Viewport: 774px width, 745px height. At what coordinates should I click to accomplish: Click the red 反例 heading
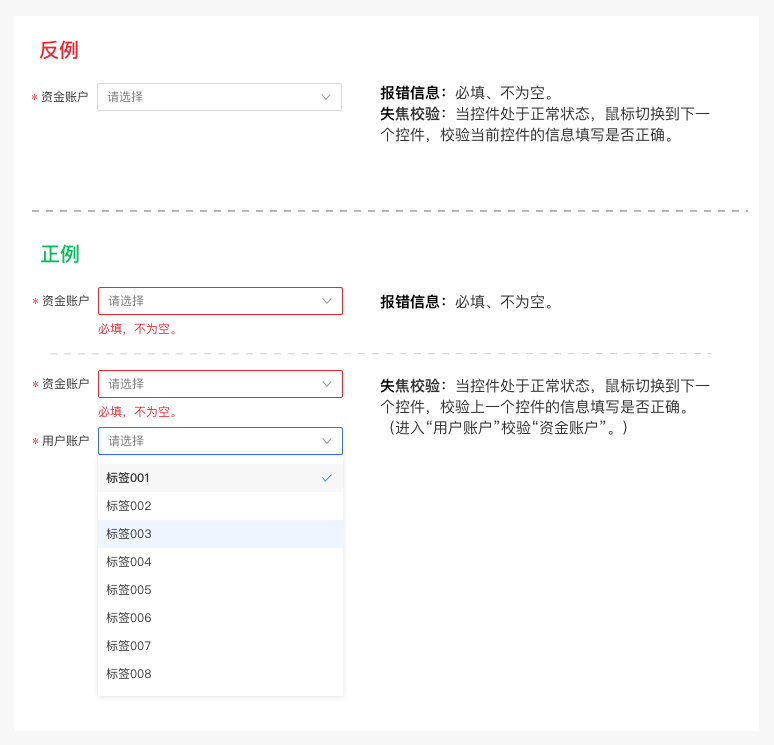click(59, 50)
